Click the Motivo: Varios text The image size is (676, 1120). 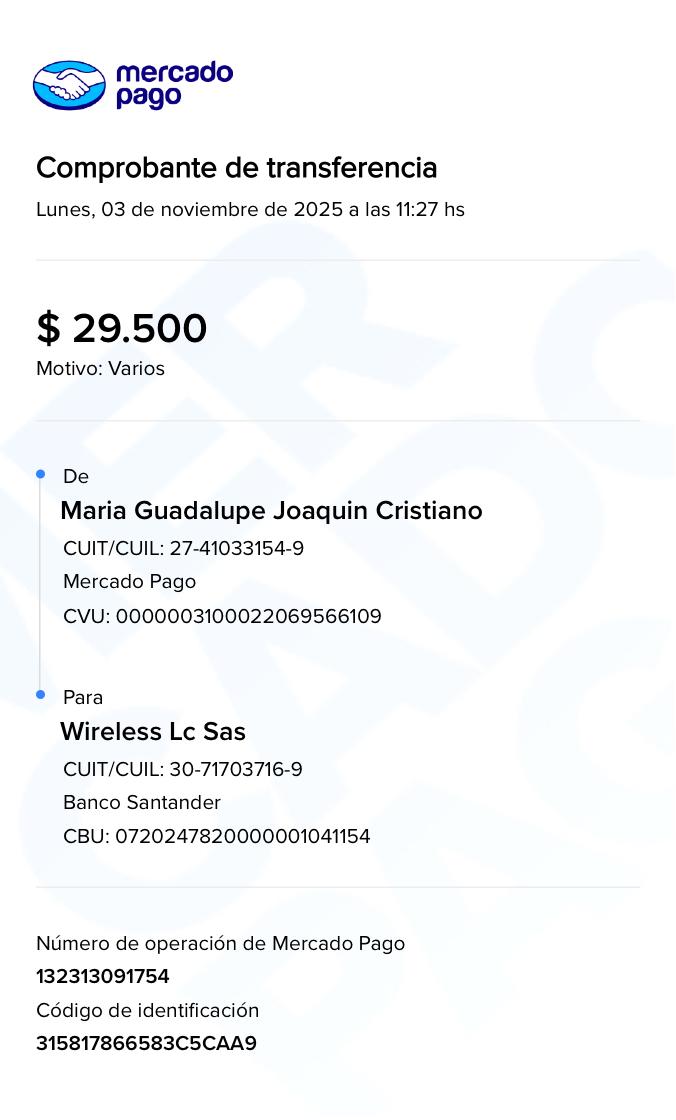point(100,369)
